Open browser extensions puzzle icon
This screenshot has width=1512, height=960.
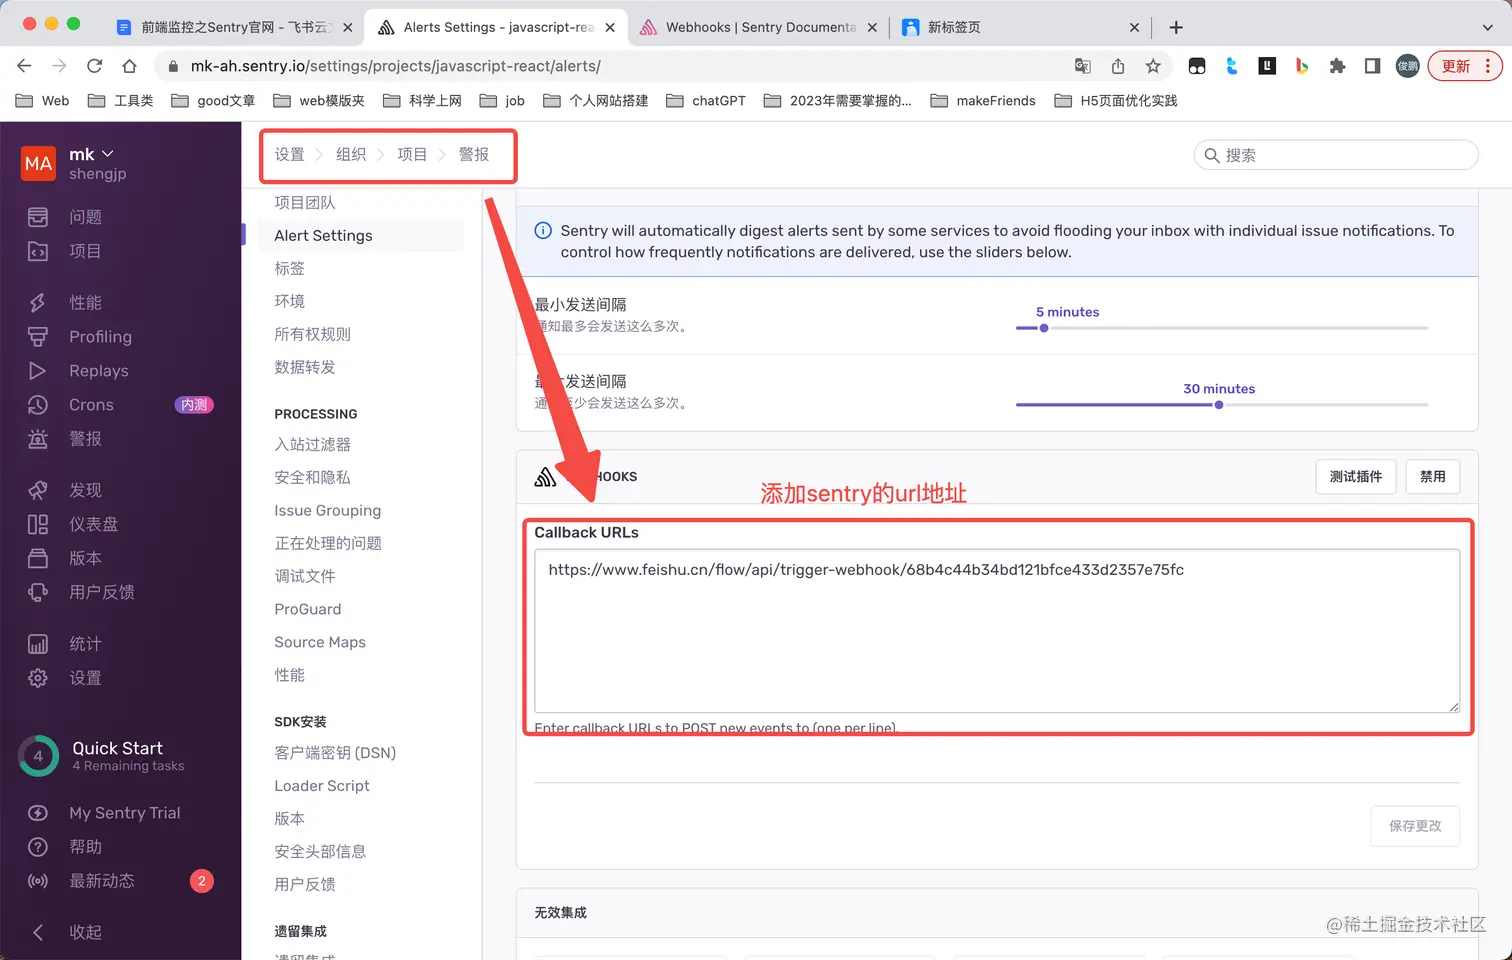[1337, 66]
